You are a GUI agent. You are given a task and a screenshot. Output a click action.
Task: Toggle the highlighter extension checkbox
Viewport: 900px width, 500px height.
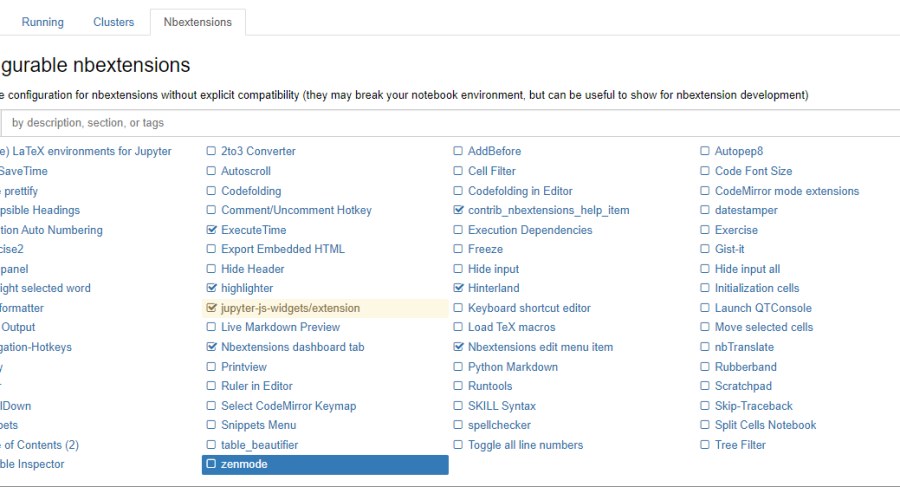pyautogui.click(x=211, y=289)
